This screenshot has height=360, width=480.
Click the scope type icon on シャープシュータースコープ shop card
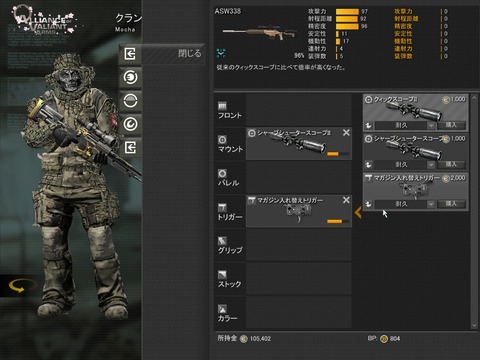pyautogui.click(x=368, y=139)
